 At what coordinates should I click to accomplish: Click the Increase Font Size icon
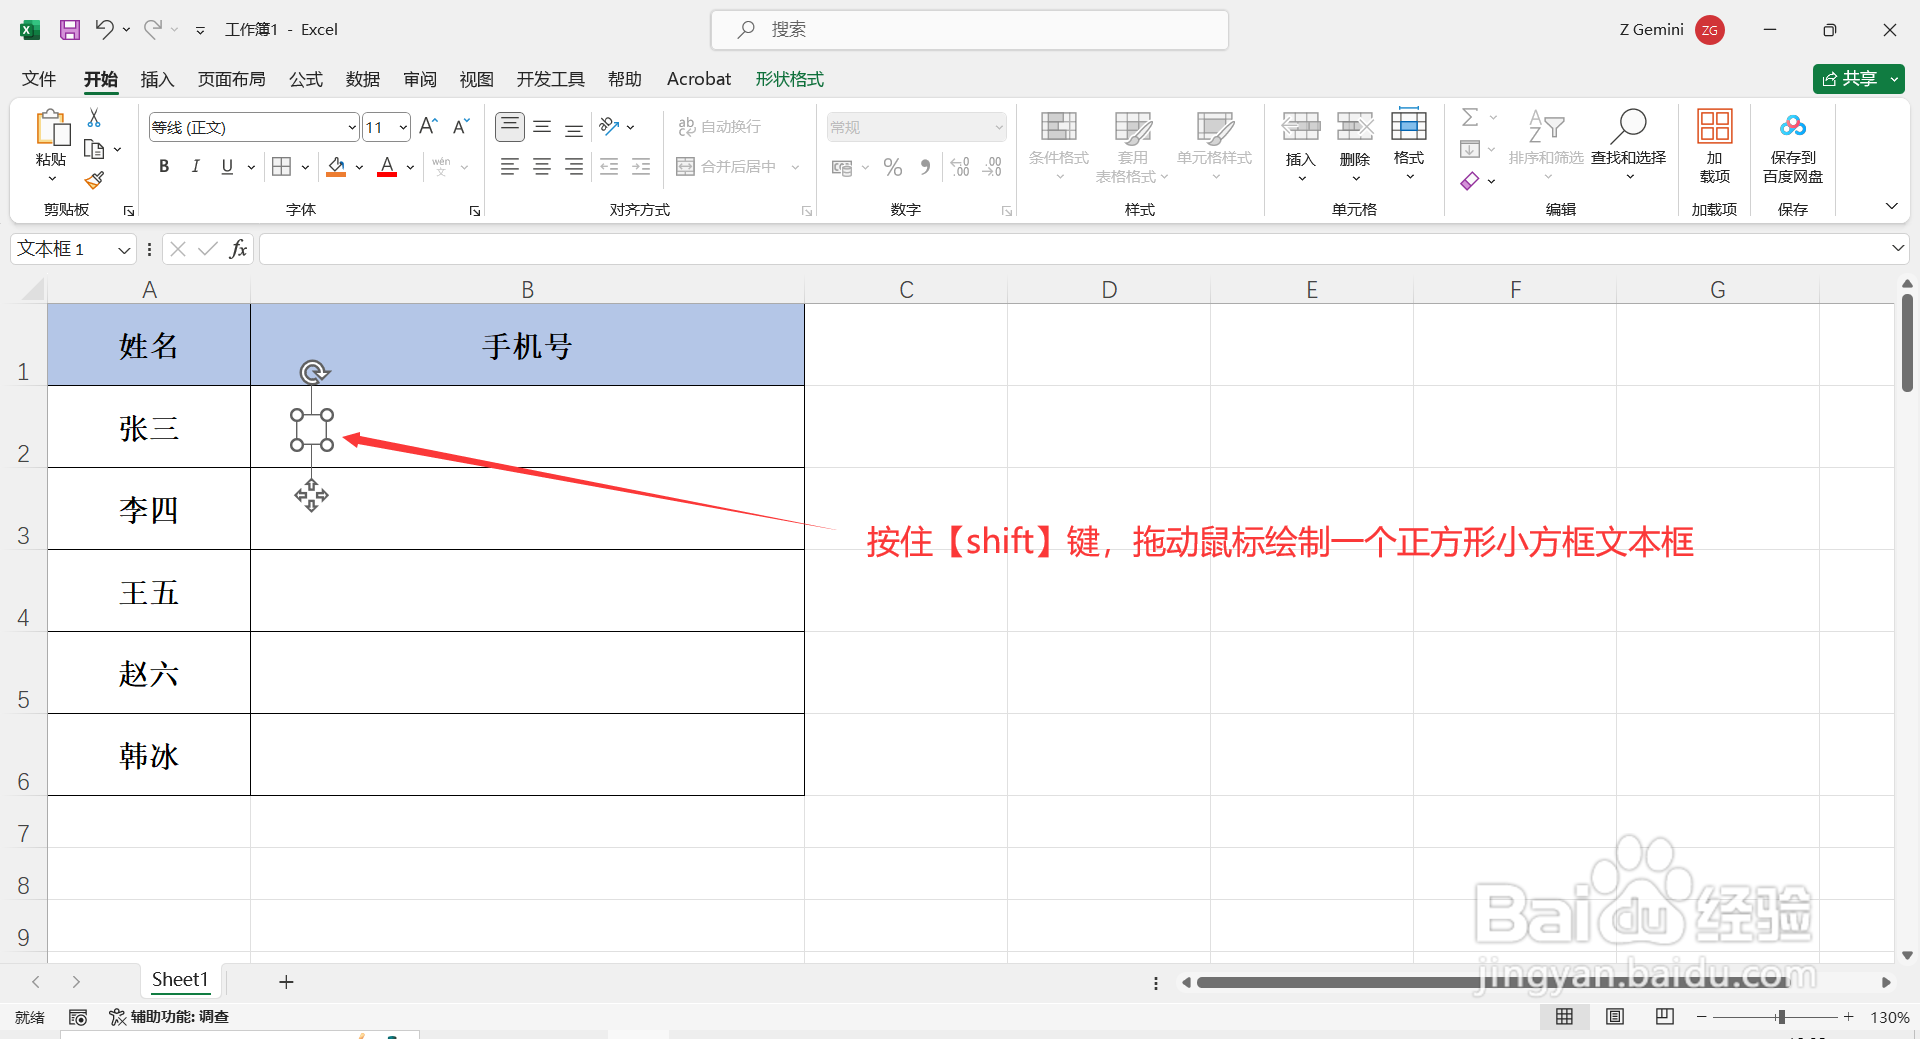coord(427,126)
